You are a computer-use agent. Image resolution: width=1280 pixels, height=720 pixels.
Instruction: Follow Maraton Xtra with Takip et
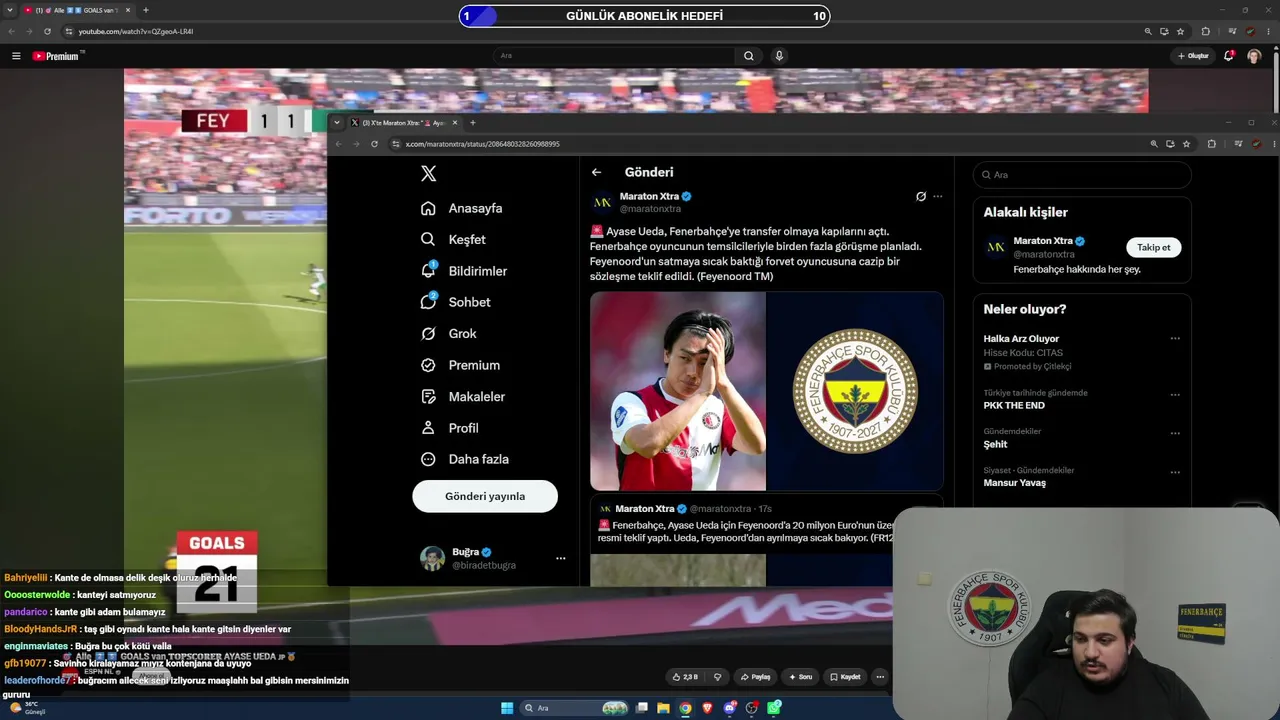click(x=1153, y=247)
